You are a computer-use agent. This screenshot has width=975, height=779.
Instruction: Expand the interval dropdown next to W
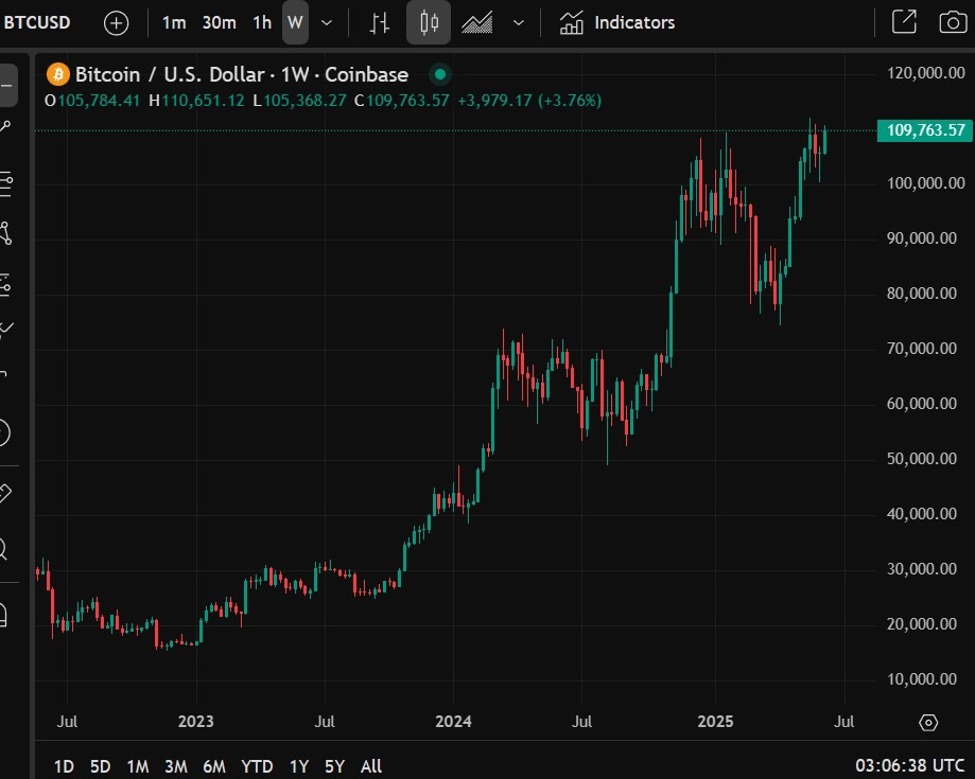(x=324, y=22)
